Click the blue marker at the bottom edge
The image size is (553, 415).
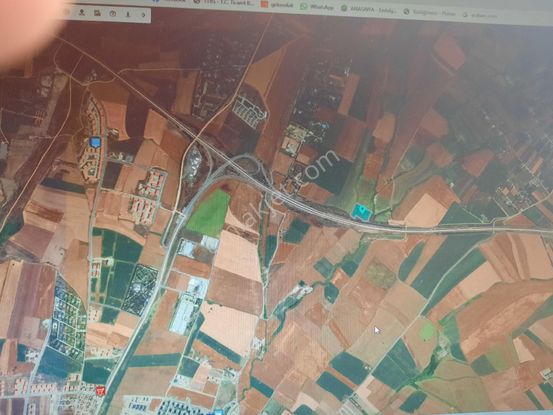coord(219,412)
